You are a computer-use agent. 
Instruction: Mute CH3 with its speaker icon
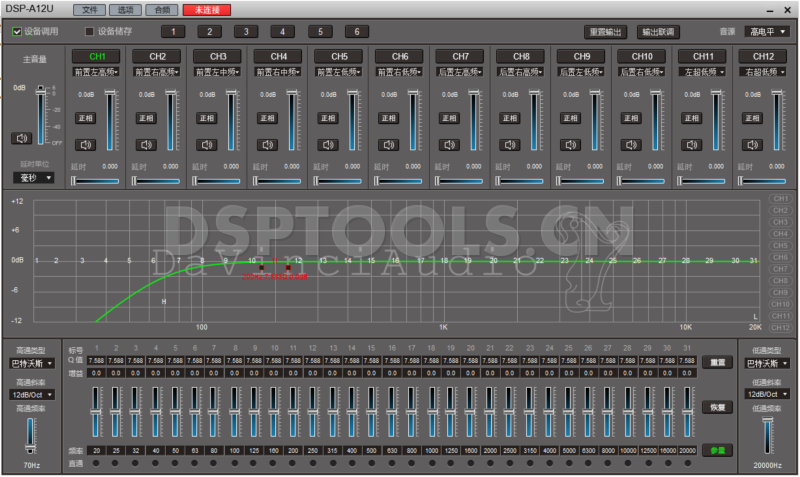(207, 145)
